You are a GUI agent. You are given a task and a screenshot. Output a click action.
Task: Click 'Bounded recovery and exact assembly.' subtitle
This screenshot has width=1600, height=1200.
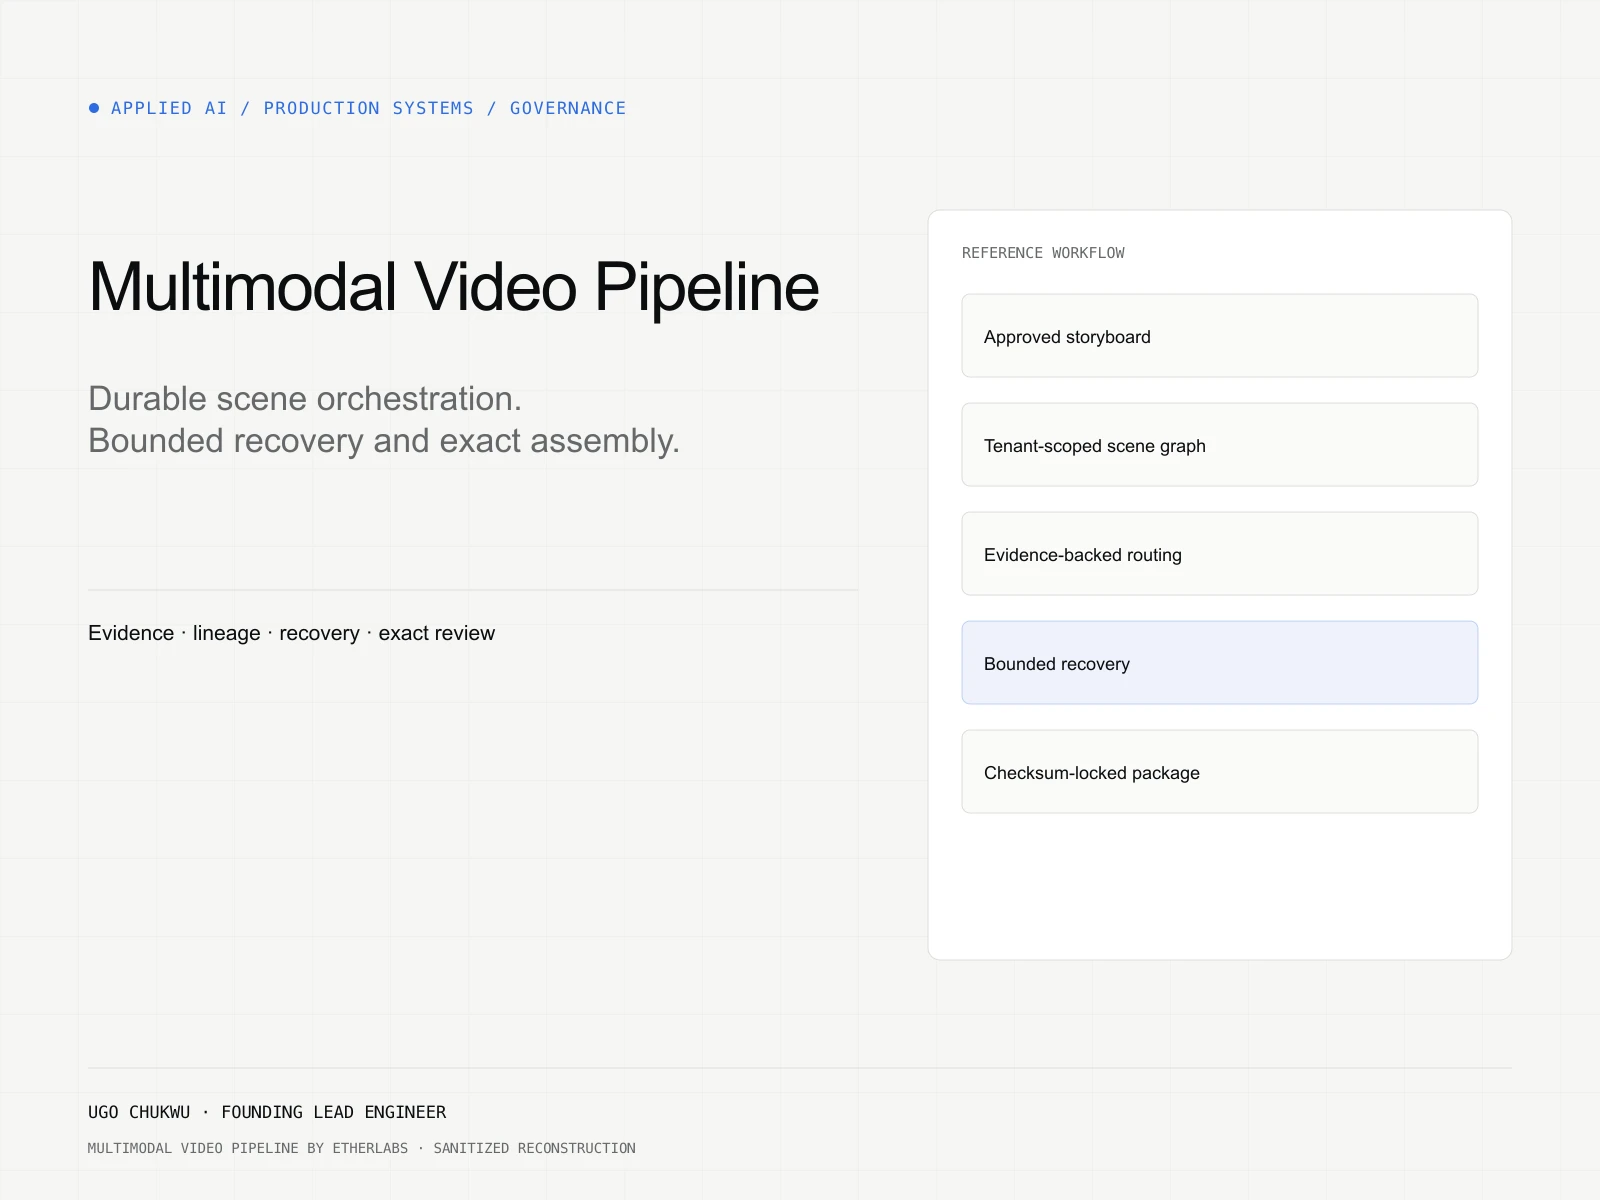point(384,441)
